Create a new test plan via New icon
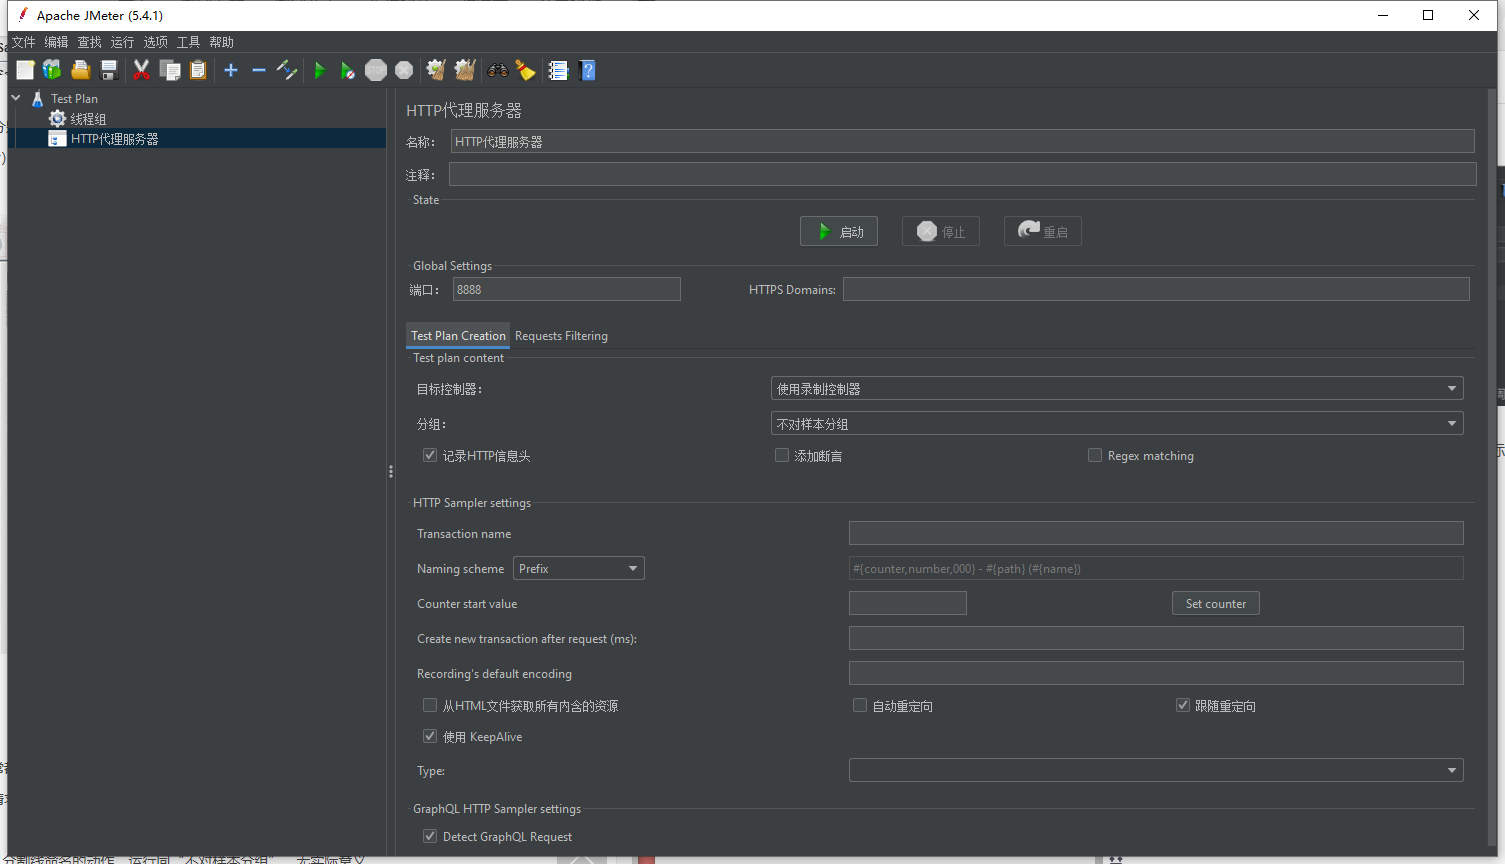Image resolution: width=1505 pixels, height=864 pixels. [x=25, y=70]
